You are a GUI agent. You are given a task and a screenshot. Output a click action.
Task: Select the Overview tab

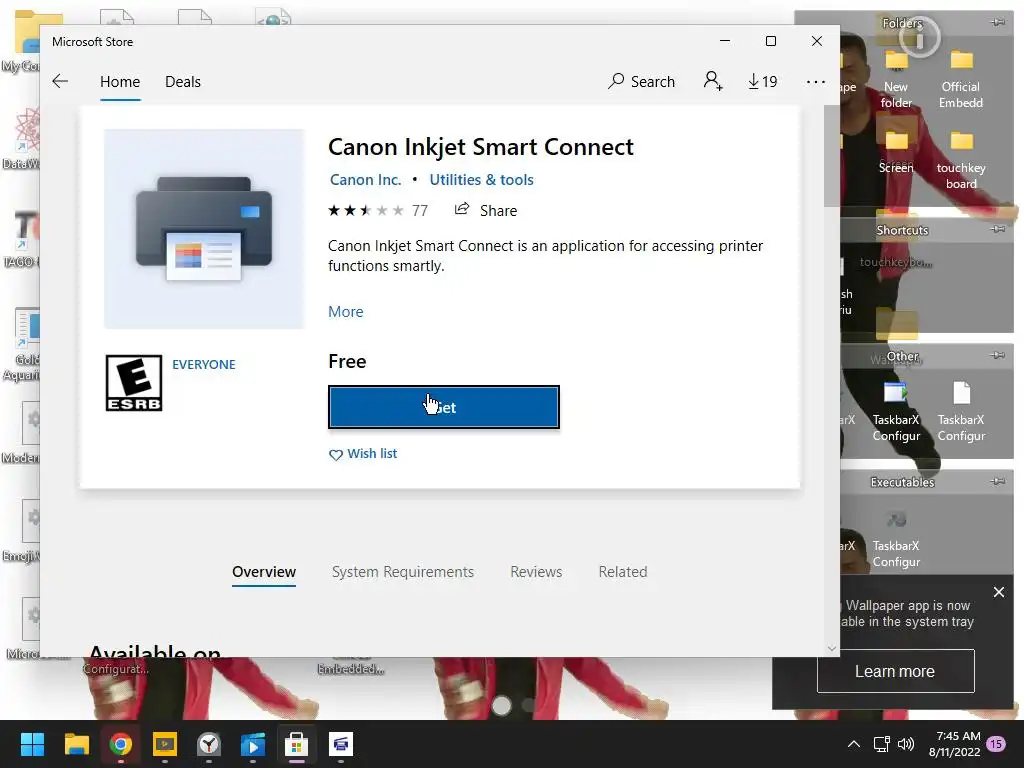(x=264, y=572)
